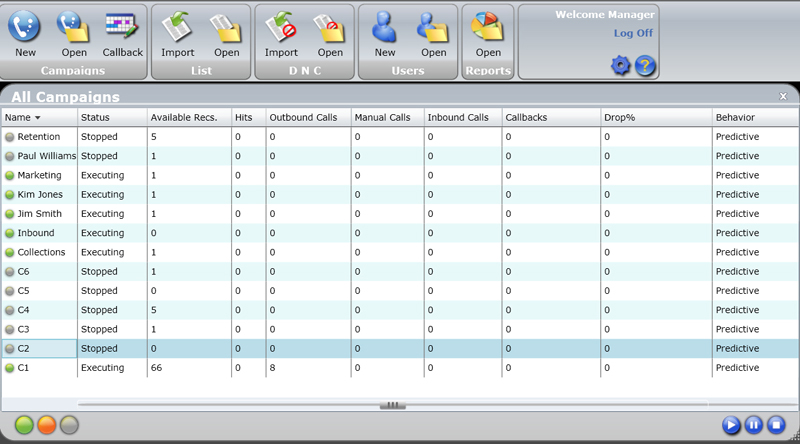Viewport: 800px width, 444px height.
Task: Log Off the manager account
Action: [633, 33]
